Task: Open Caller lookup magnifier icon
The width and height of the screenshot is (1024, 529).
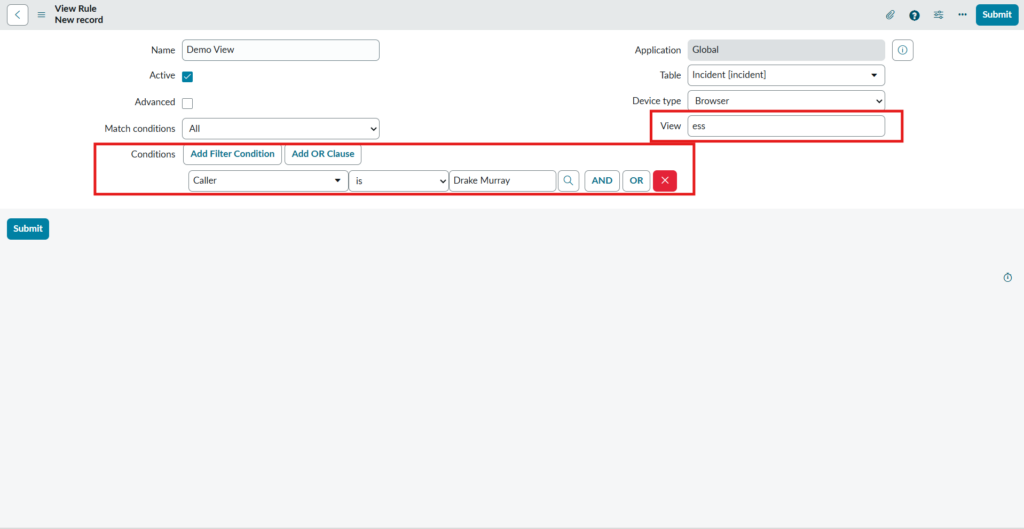Action: tap(568, 181)
